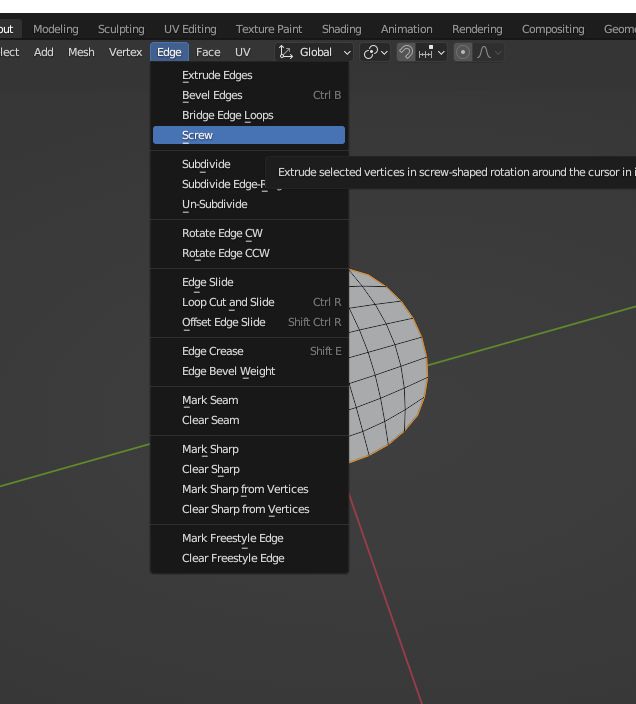This screenshot has width=636, height=704.
Task: Open the Compositing workspace tab
Action: (553, 29)
